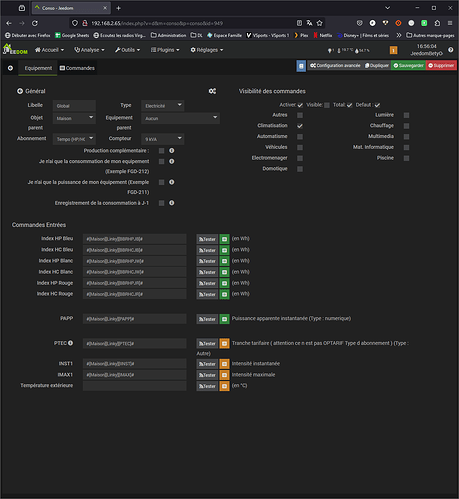Image resolution: width=459 pixels, height=499 pixels.
Task: Click the blue document icon button
Action: [301, 66]
